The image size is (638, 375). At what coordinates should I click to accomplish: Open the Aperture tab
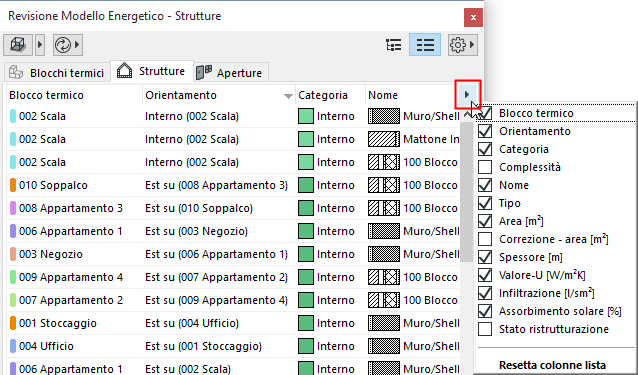coord(230,73)
